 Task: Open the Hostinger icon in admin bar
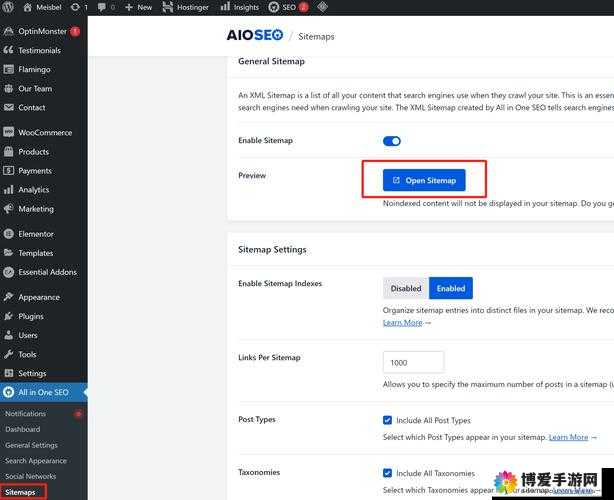coord(168,7)
